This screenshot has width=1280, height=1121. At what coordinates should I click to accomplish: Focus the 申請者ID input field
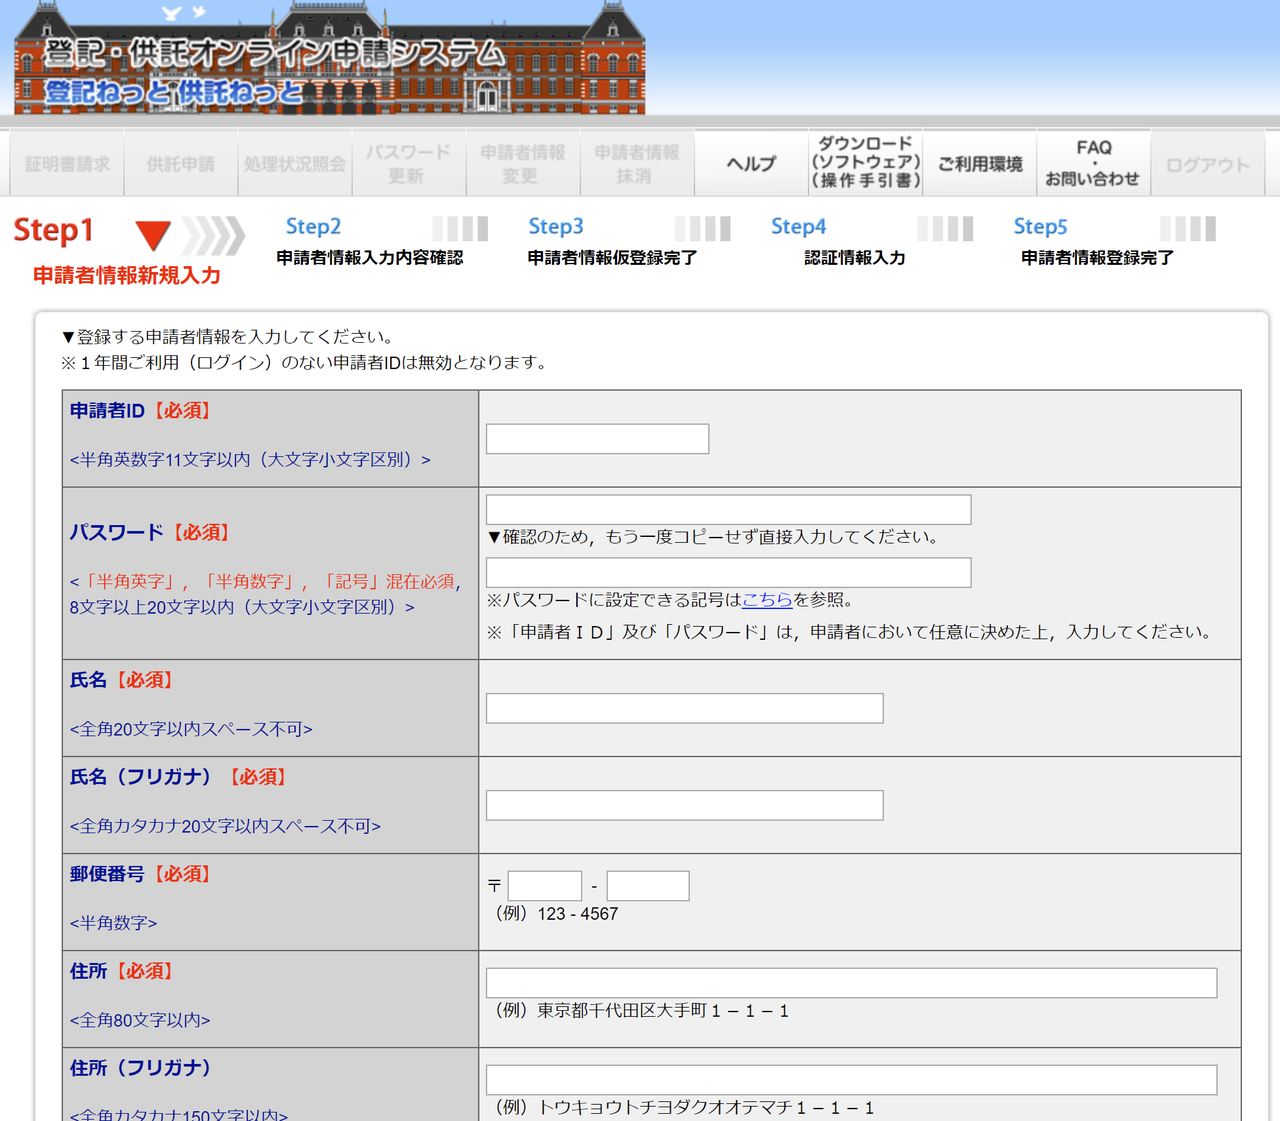(597, 439)
